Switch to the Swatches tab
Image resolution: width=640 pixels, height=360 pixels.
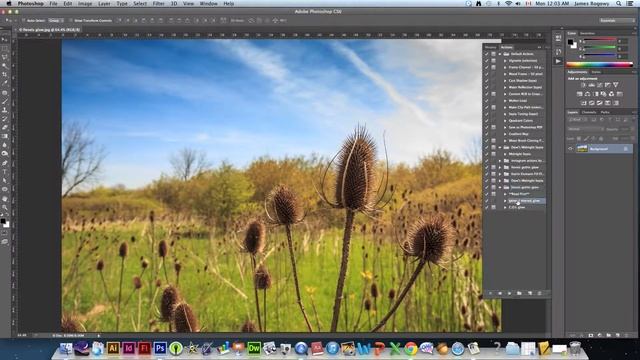click(587, 33)
